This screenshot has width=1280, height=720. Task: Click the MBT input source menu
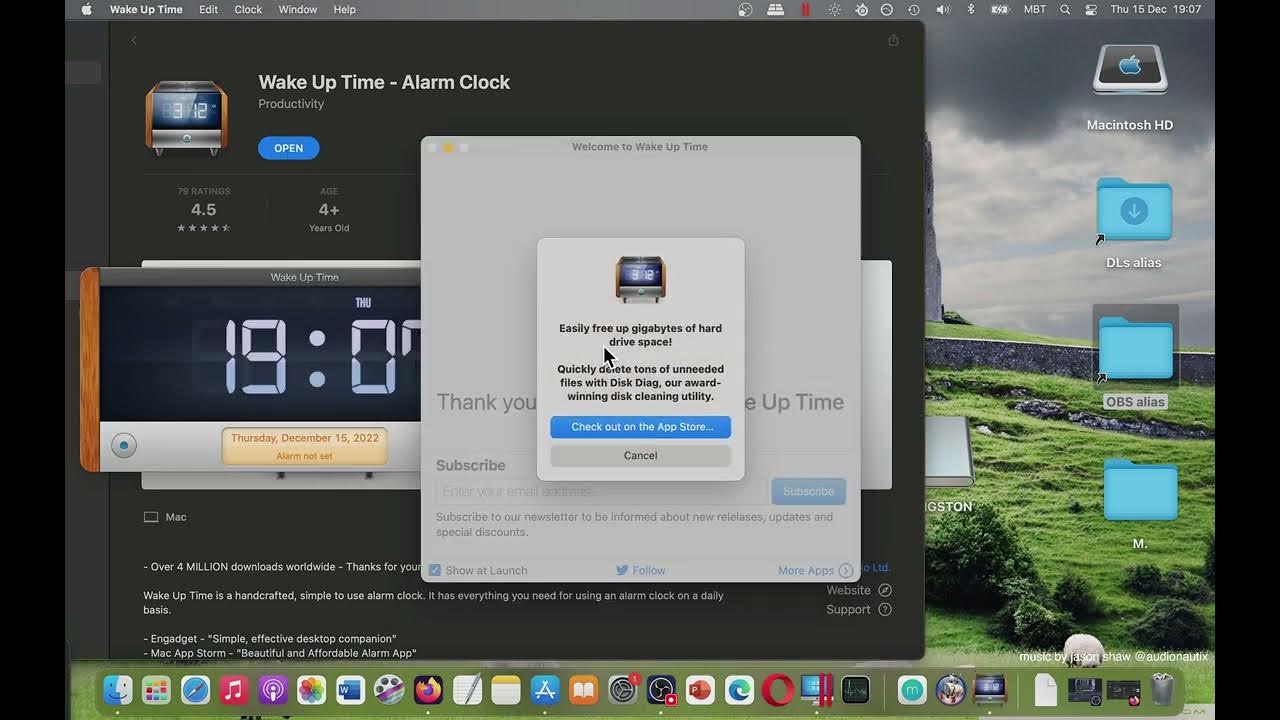pos(1035,9)
